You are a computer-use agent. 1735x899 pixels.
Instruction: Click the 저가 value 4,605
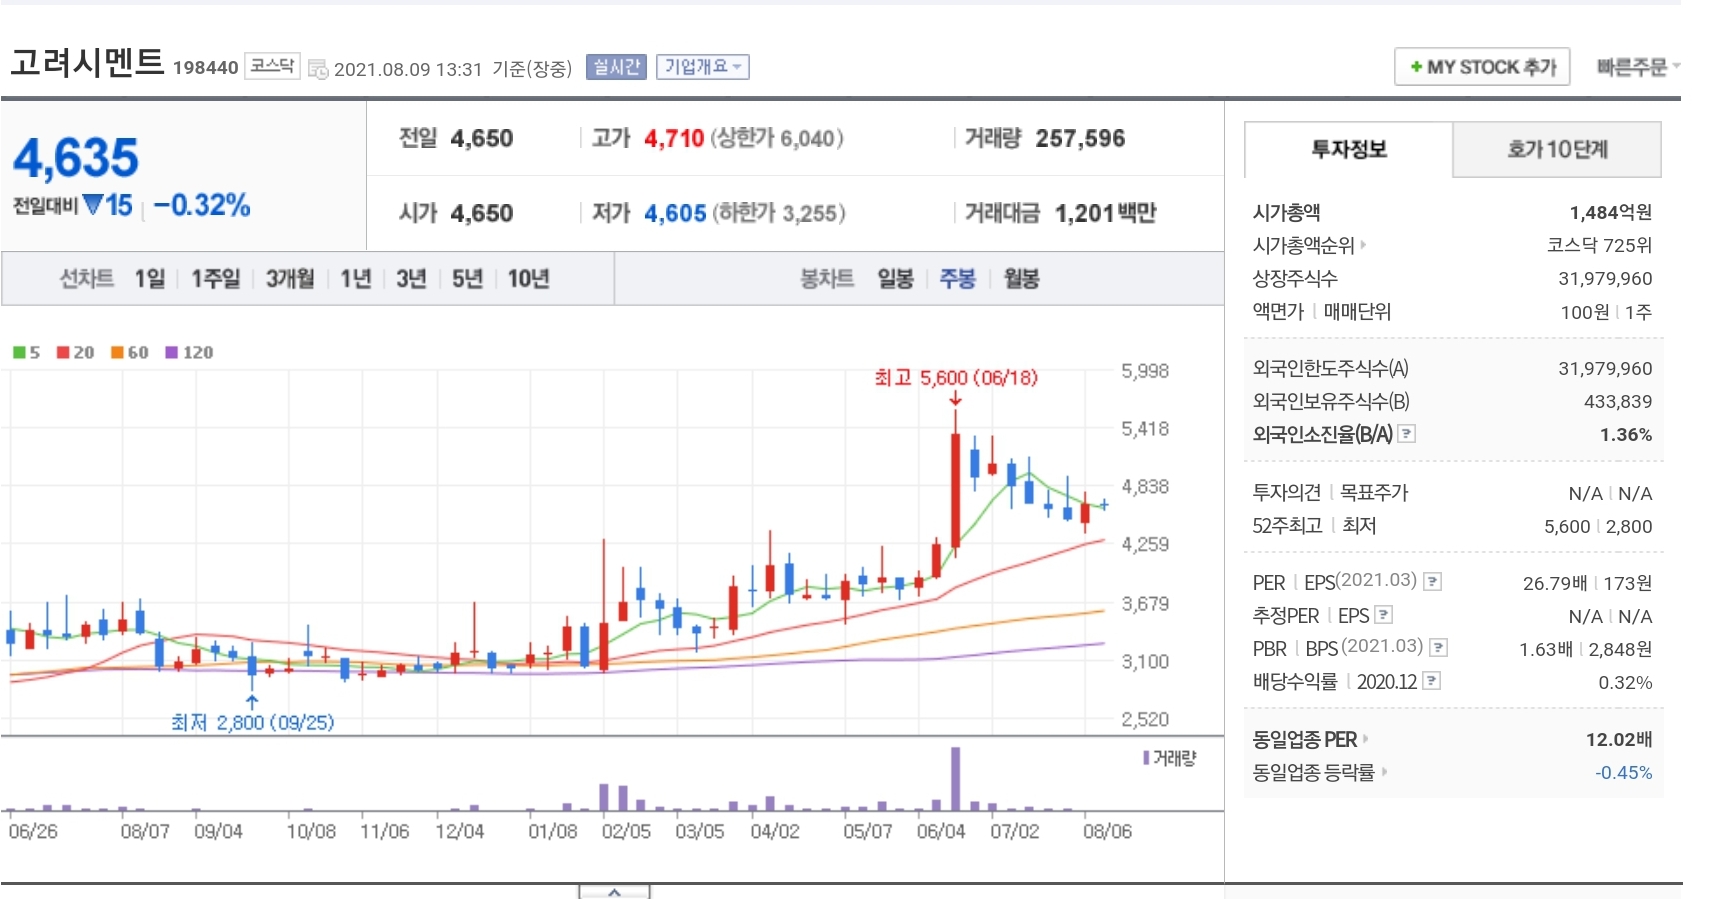[x=675, y=213]
